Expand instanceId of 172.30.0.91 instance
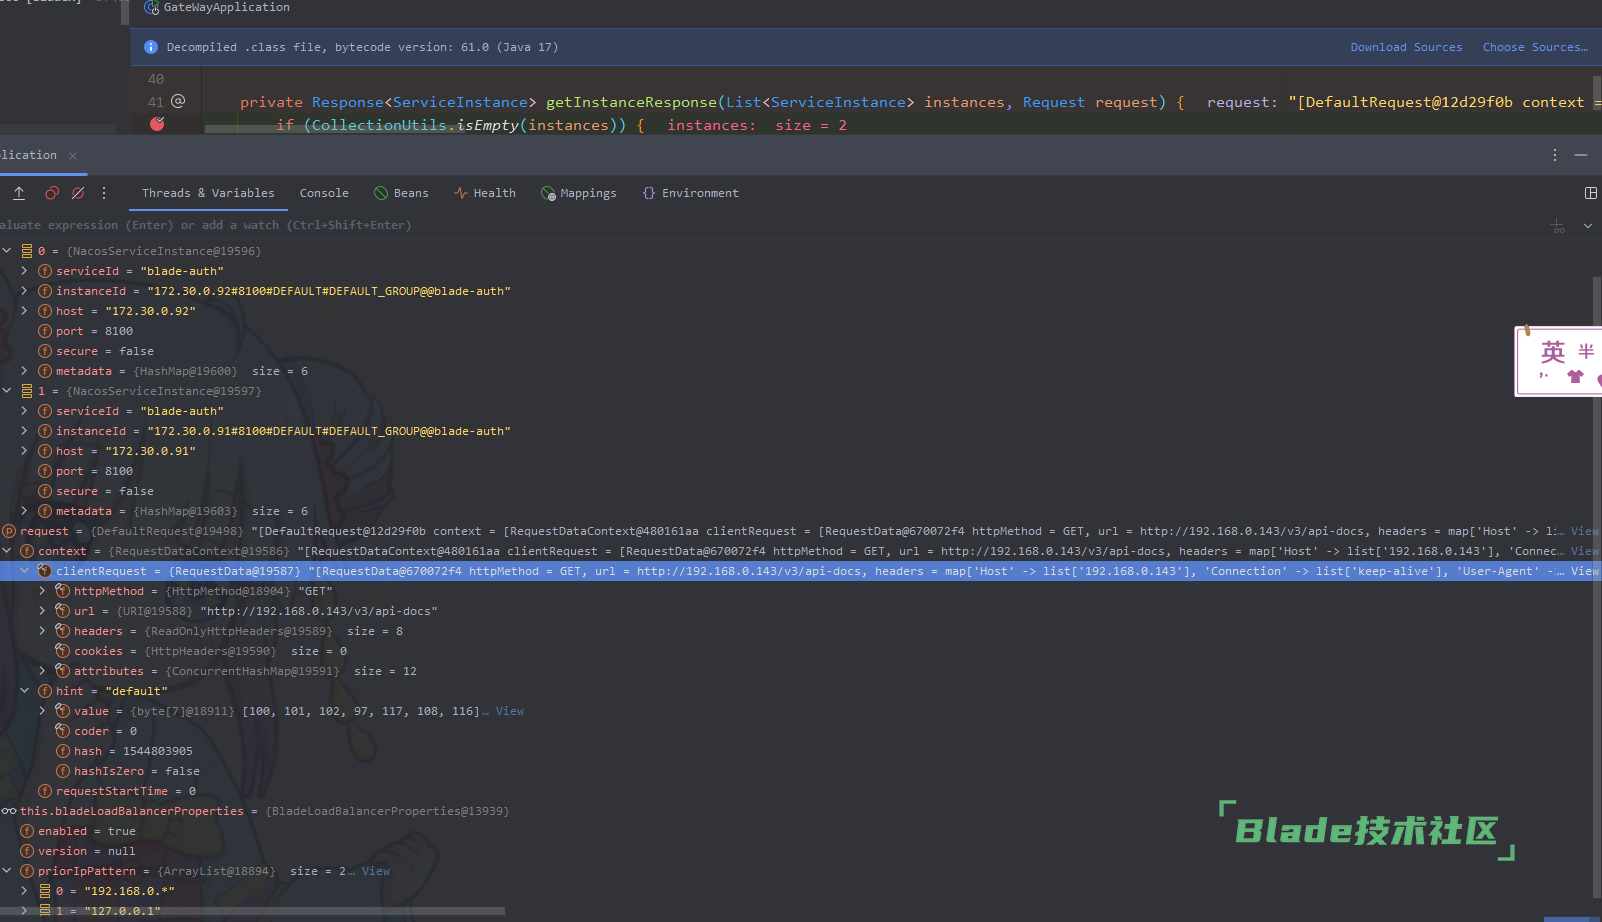The height and width of the screenshot is (922, 1602). click(24, 431)
